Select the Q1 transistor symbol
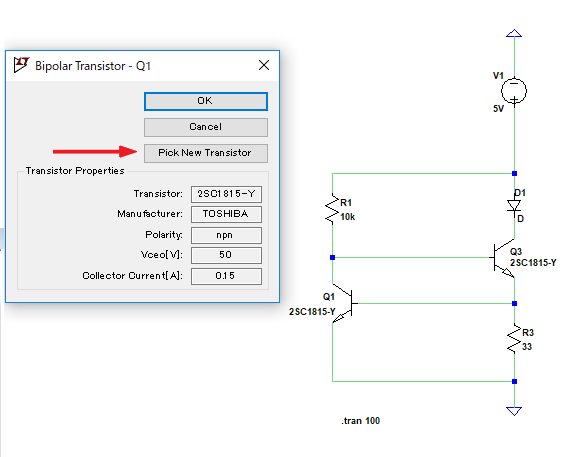 [x=345, y=303]
